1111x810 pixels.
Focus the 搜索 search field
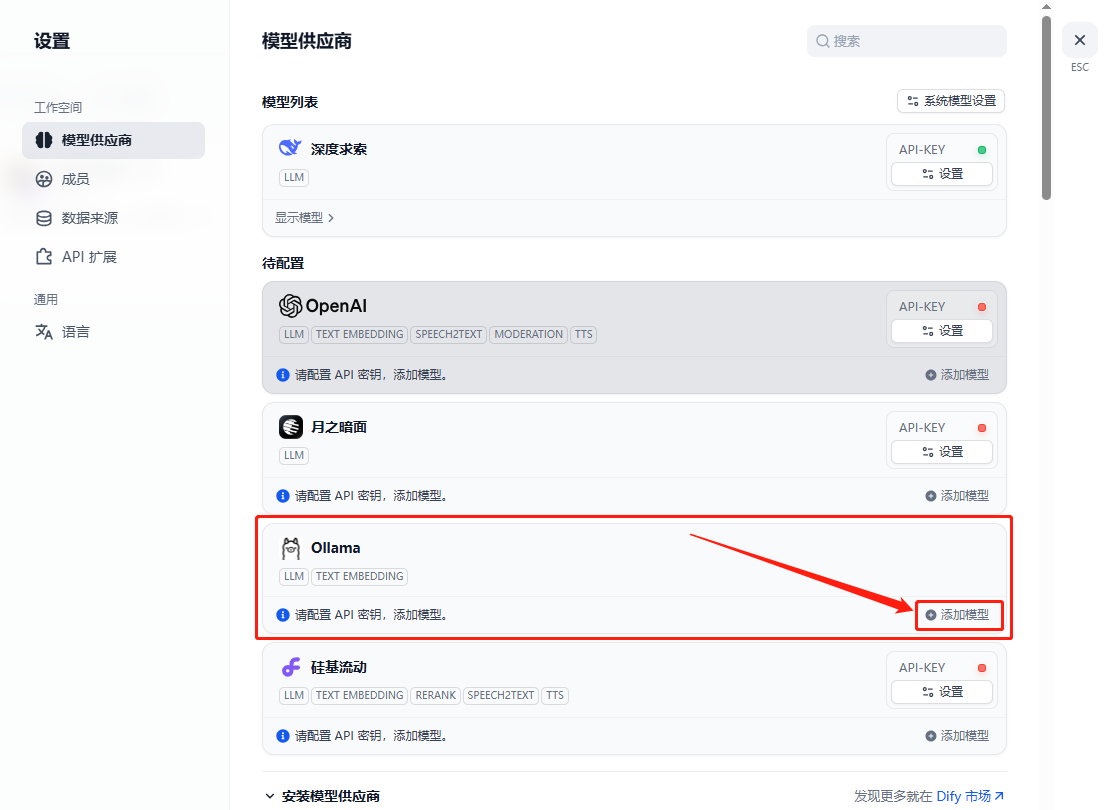point(906,41)
